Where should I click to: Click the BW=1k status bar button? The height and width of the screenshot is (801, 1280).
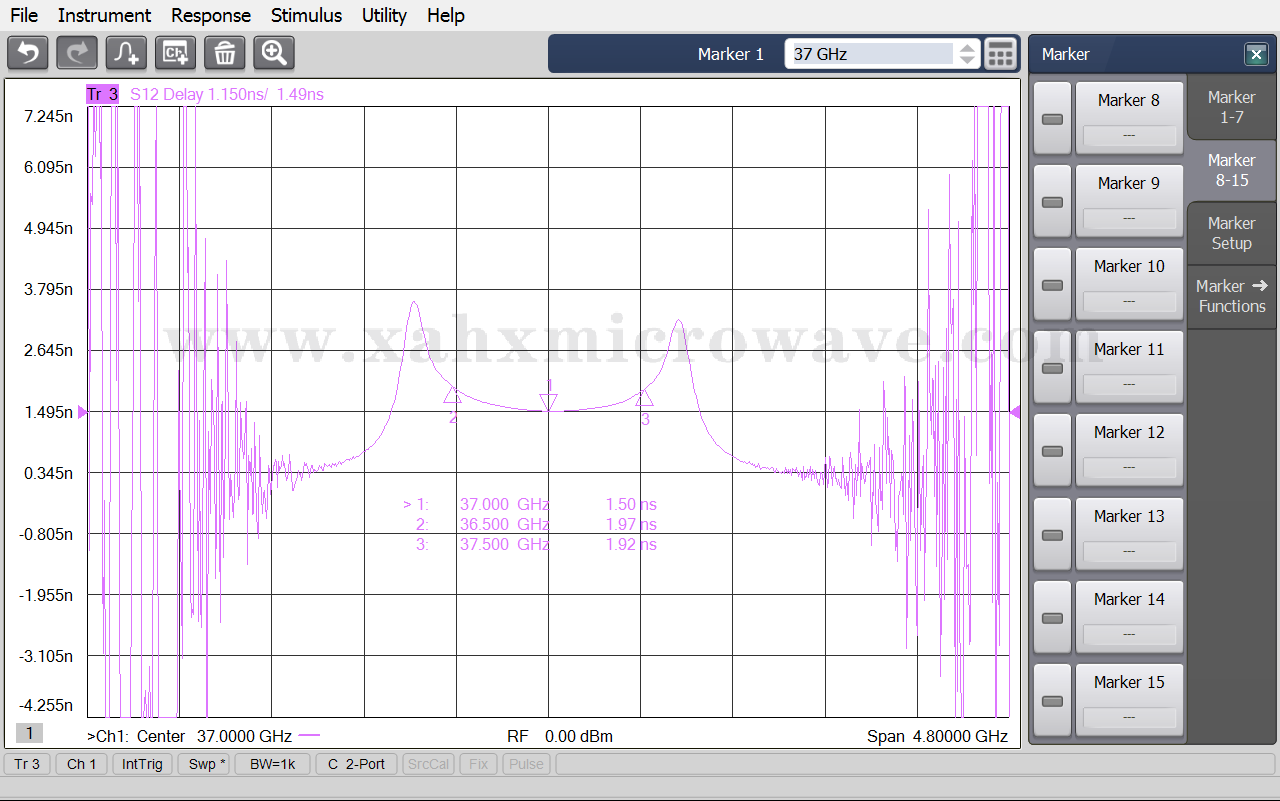(x=273, y=764)
